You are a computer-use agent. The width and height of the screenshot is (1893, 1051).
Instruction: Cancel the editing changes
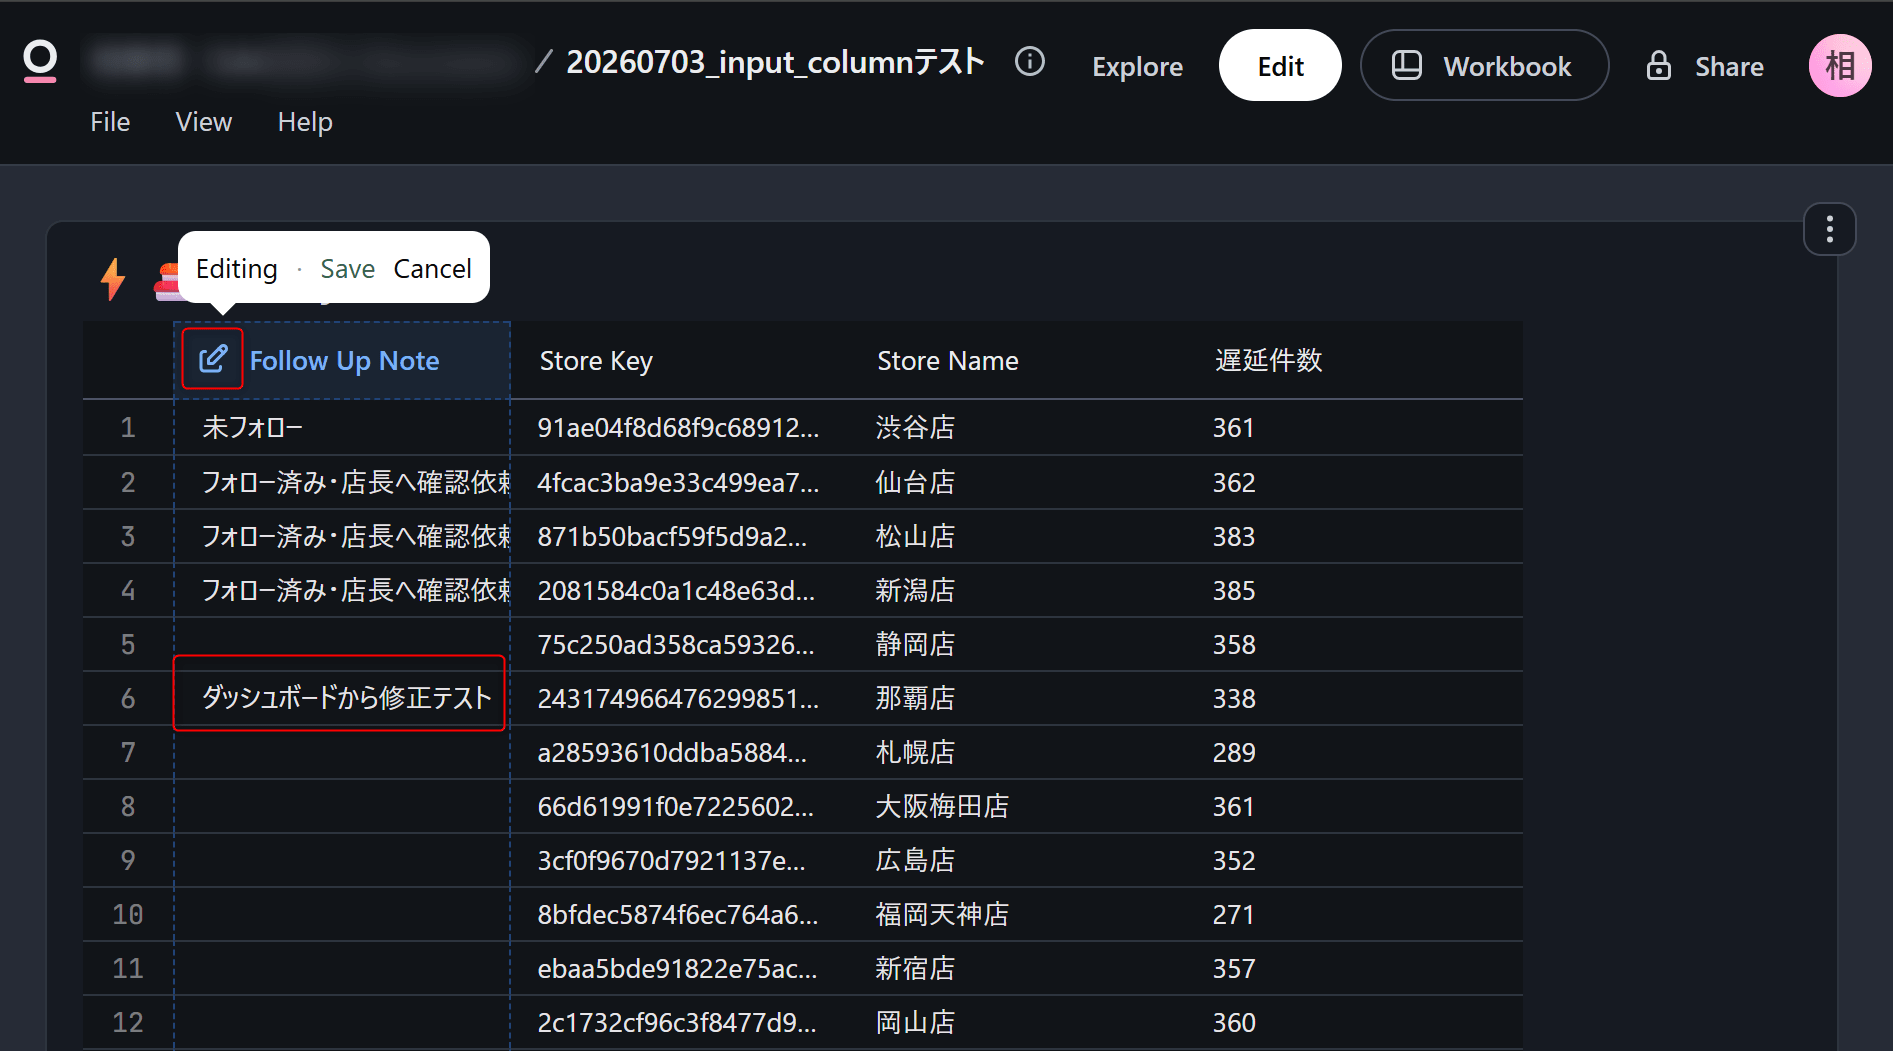[432, 269]
